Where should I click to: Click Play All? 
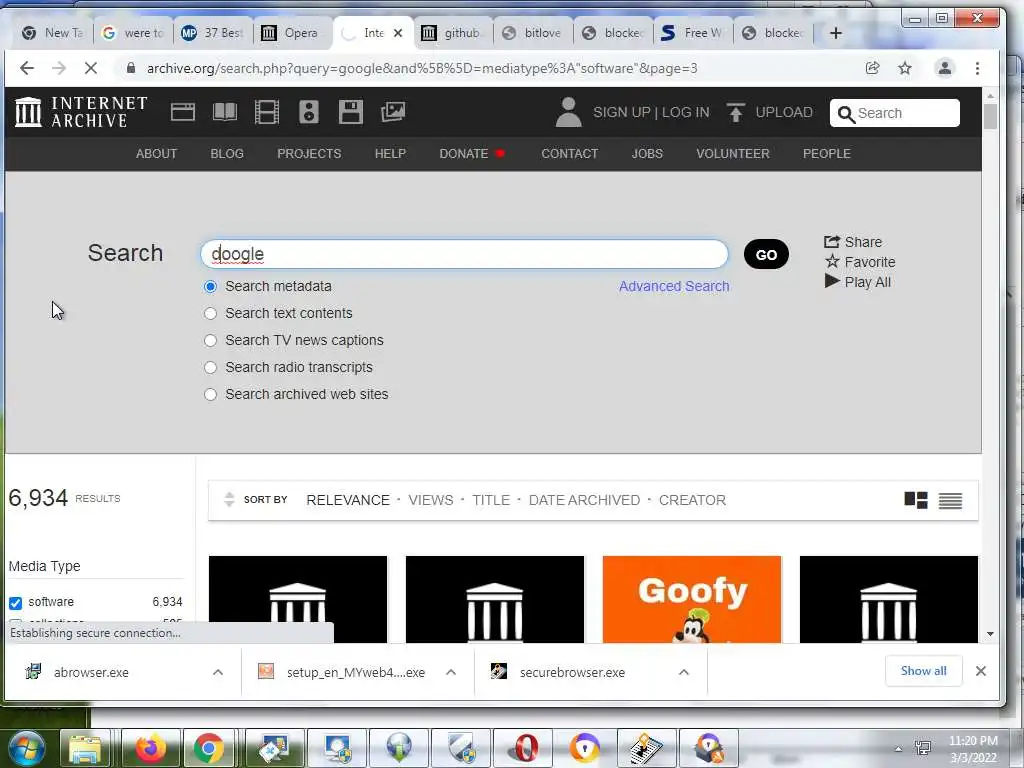click(857, 282)
